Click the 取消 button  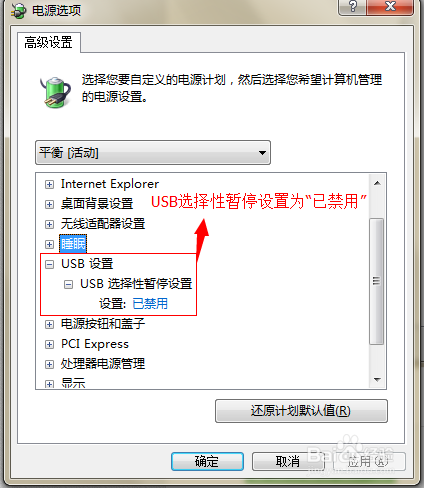(287, 462)
